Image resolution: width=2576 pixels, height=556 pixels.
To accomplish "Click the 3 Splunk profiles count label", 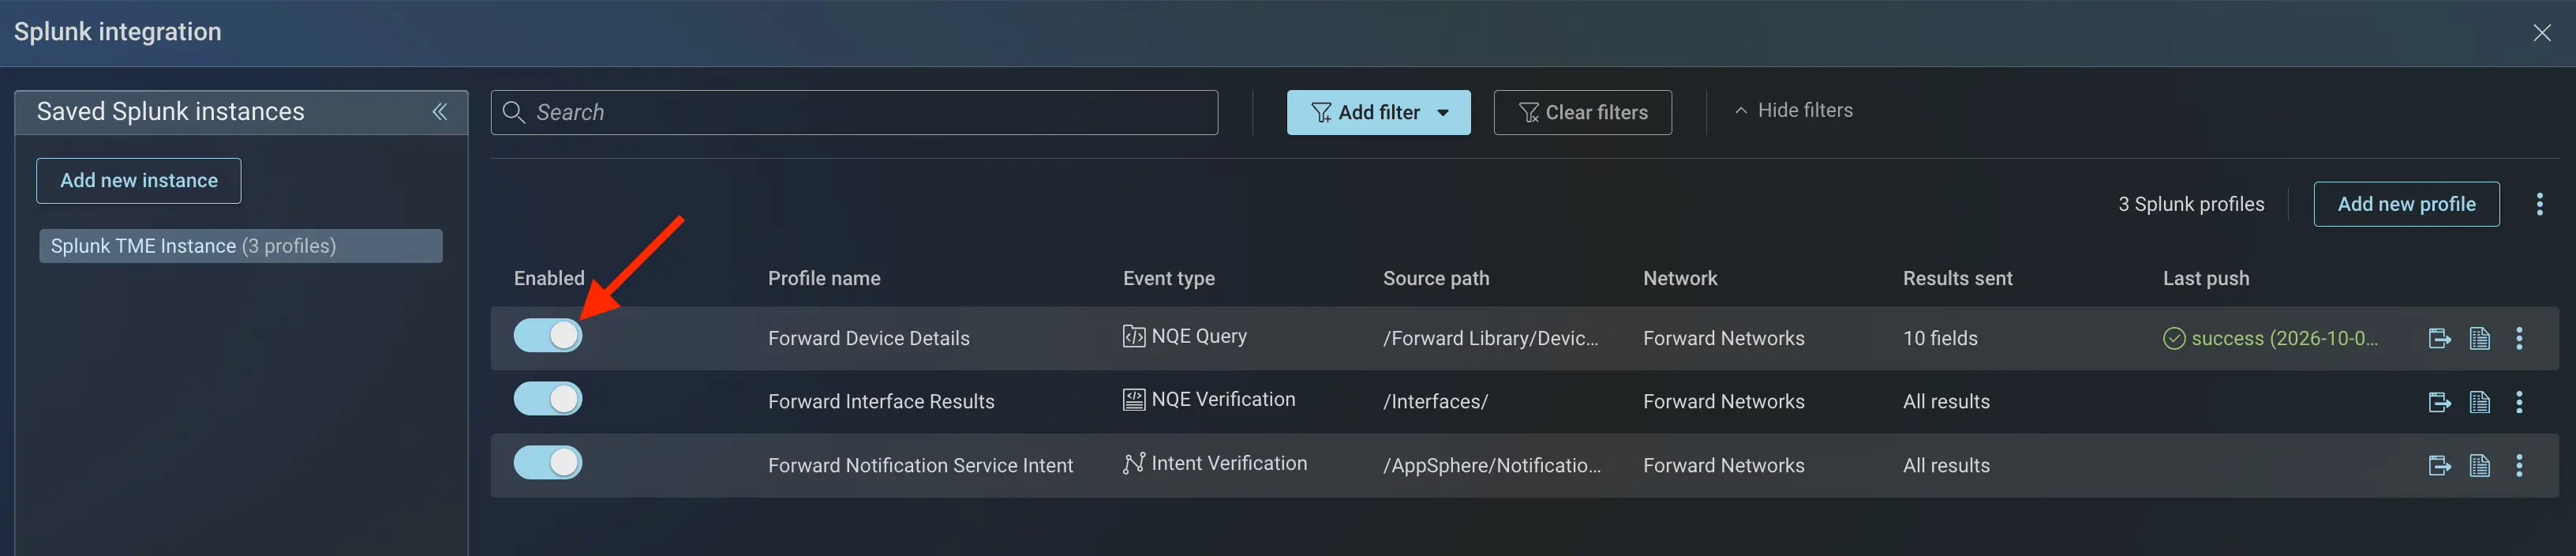I will click(x=2190, y=205).
